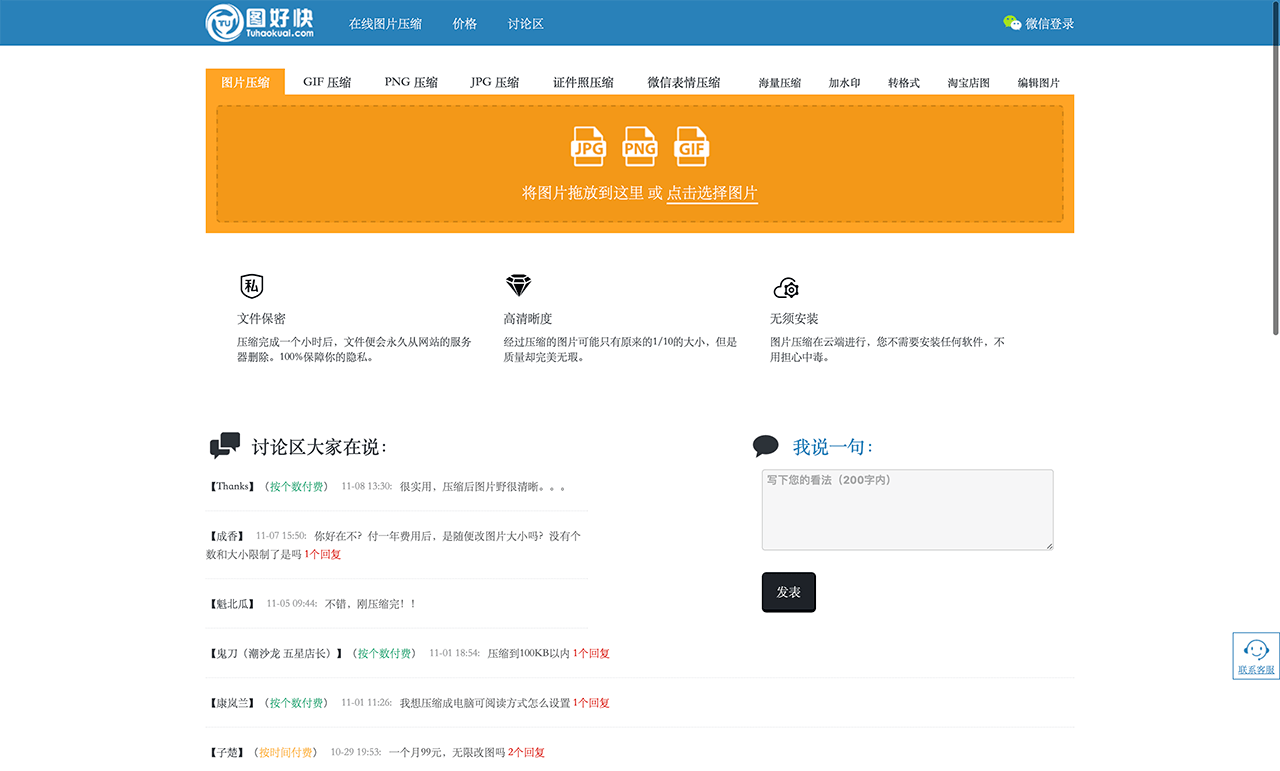Open the 微信表情压缩 tab
Viewport: 1280px width, 771px height.
[684, 83]
